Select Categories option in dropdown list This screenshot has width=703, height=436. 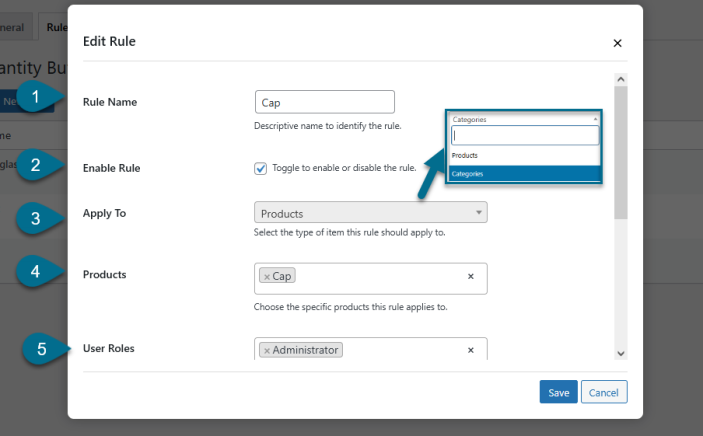tap(525, 173)
